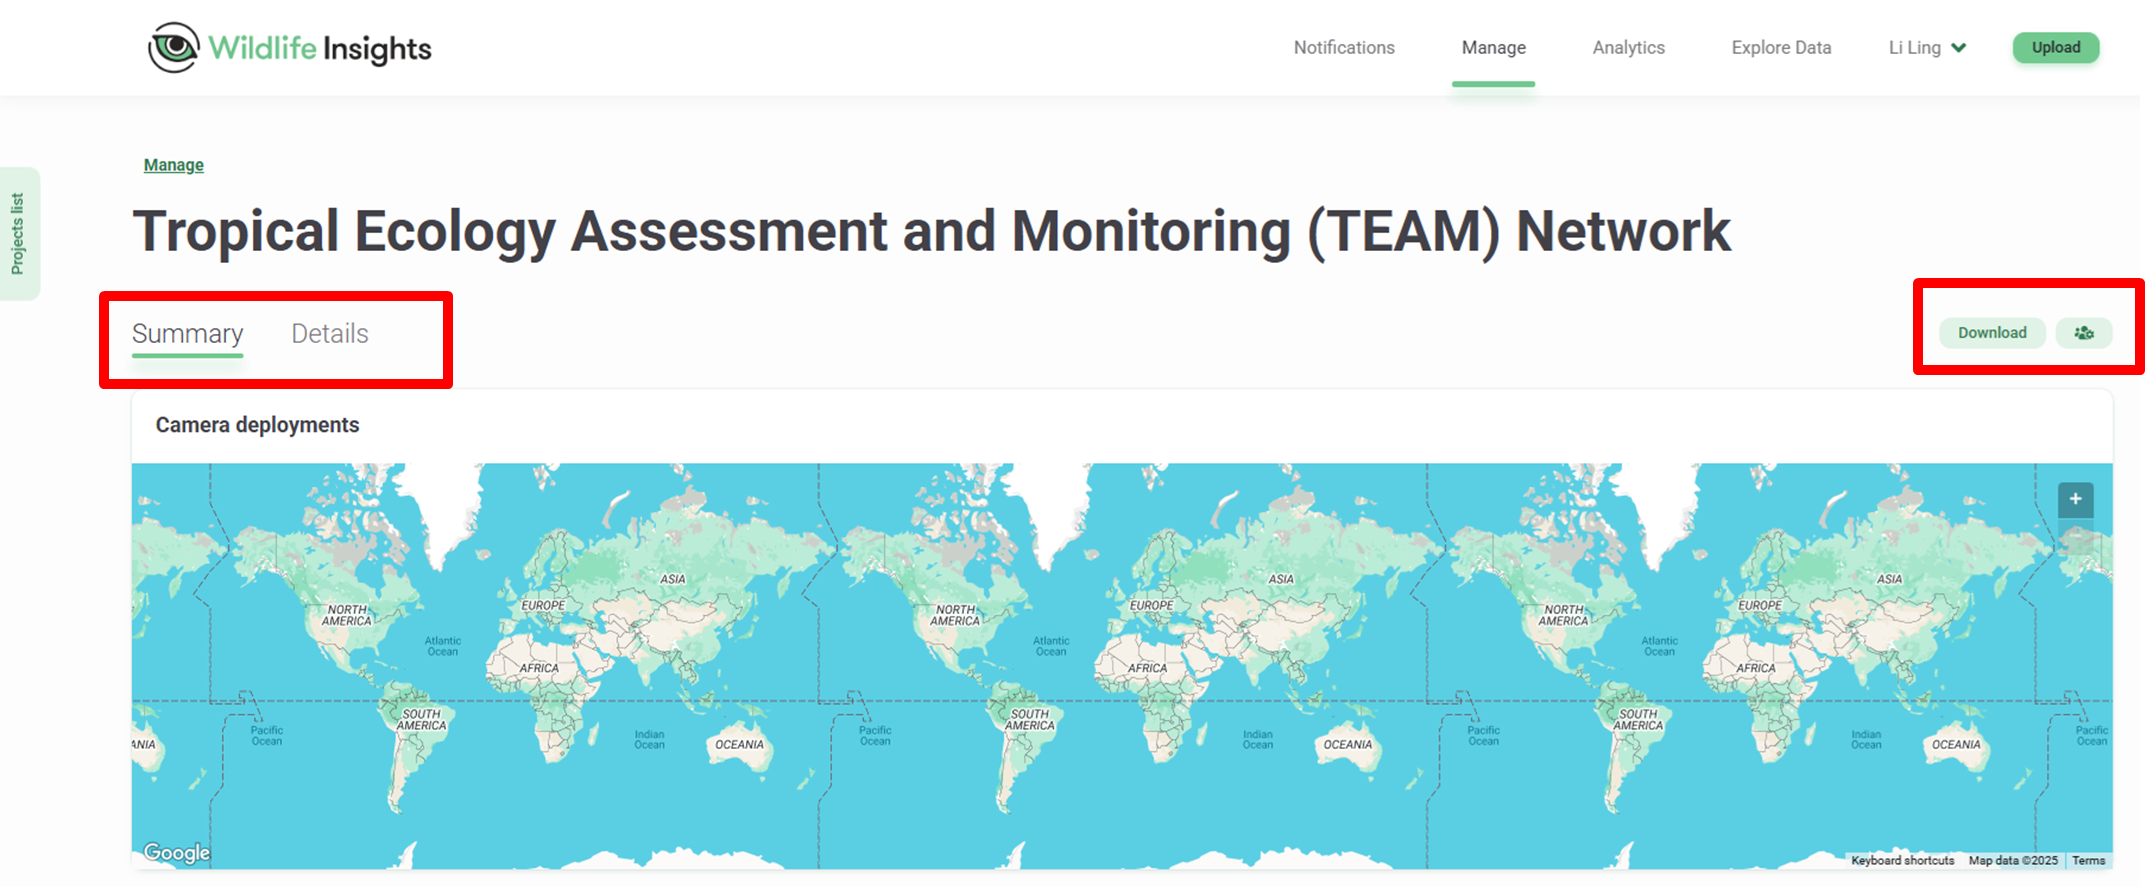2145x886 pixels.
Task: Go to the Manage navigation item
Action: pos(1493,48)
